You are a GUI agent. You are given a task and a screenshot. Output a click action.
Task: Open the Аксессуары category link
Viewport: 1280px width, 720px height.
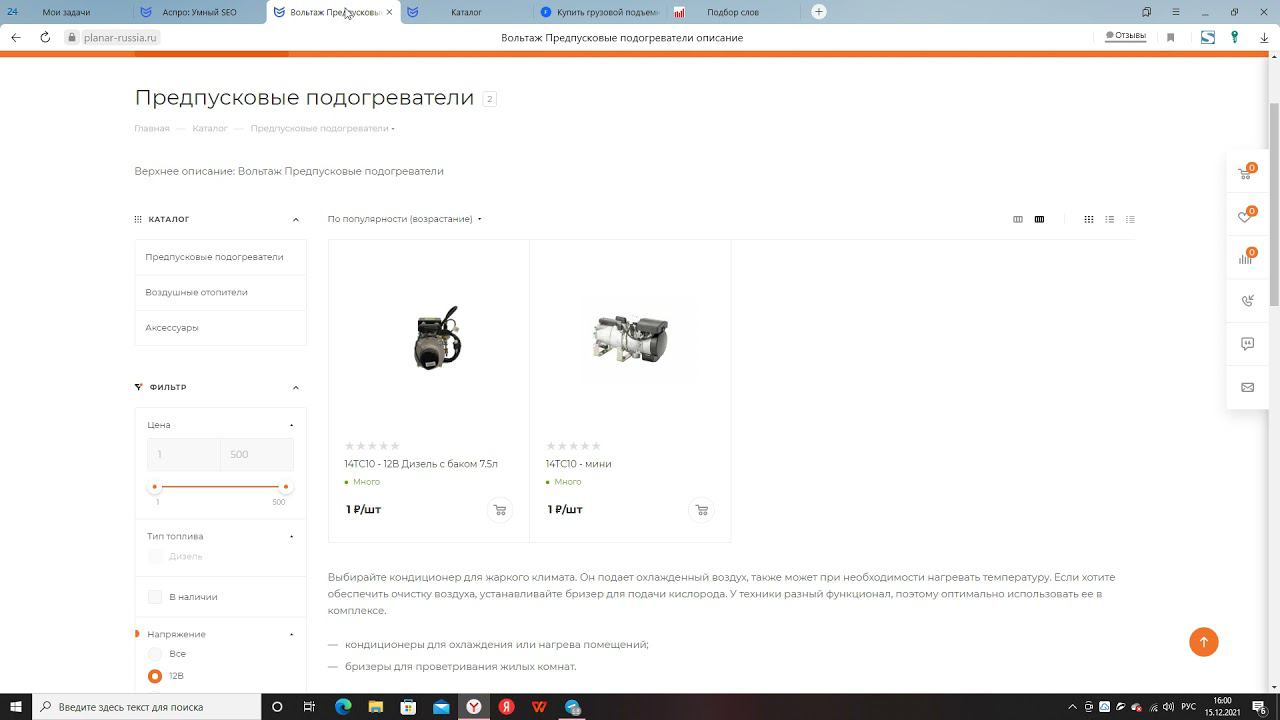click(x=172, y=328)
